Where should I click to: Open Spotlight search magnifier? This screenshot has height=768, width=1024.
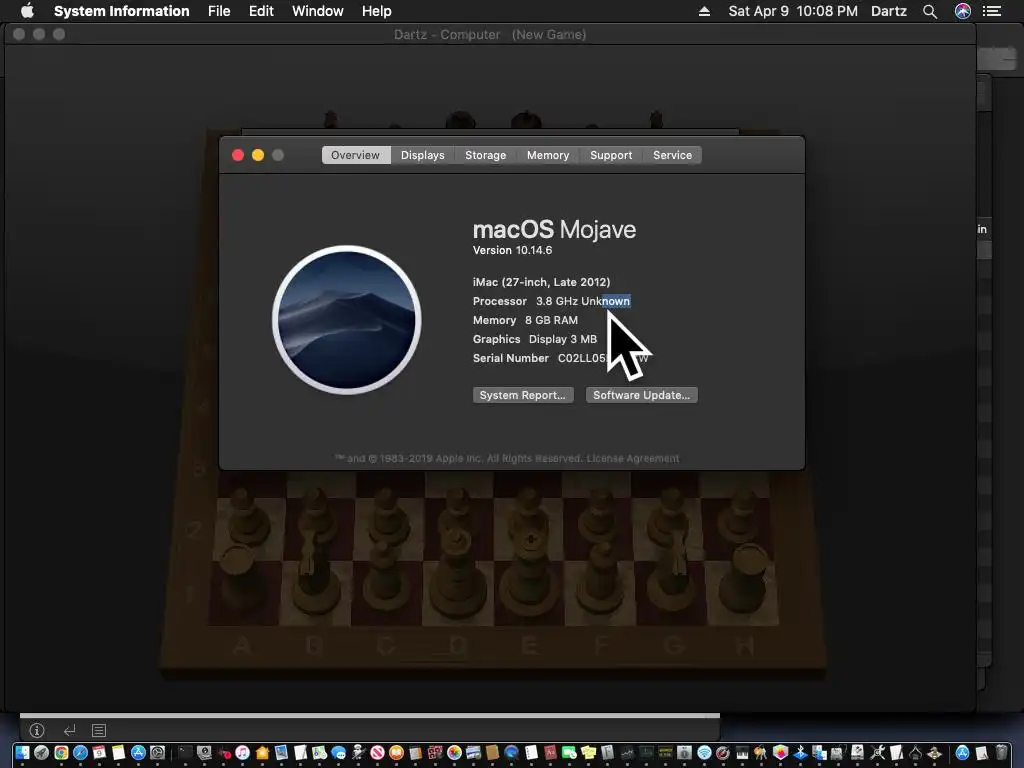[930, 11]
